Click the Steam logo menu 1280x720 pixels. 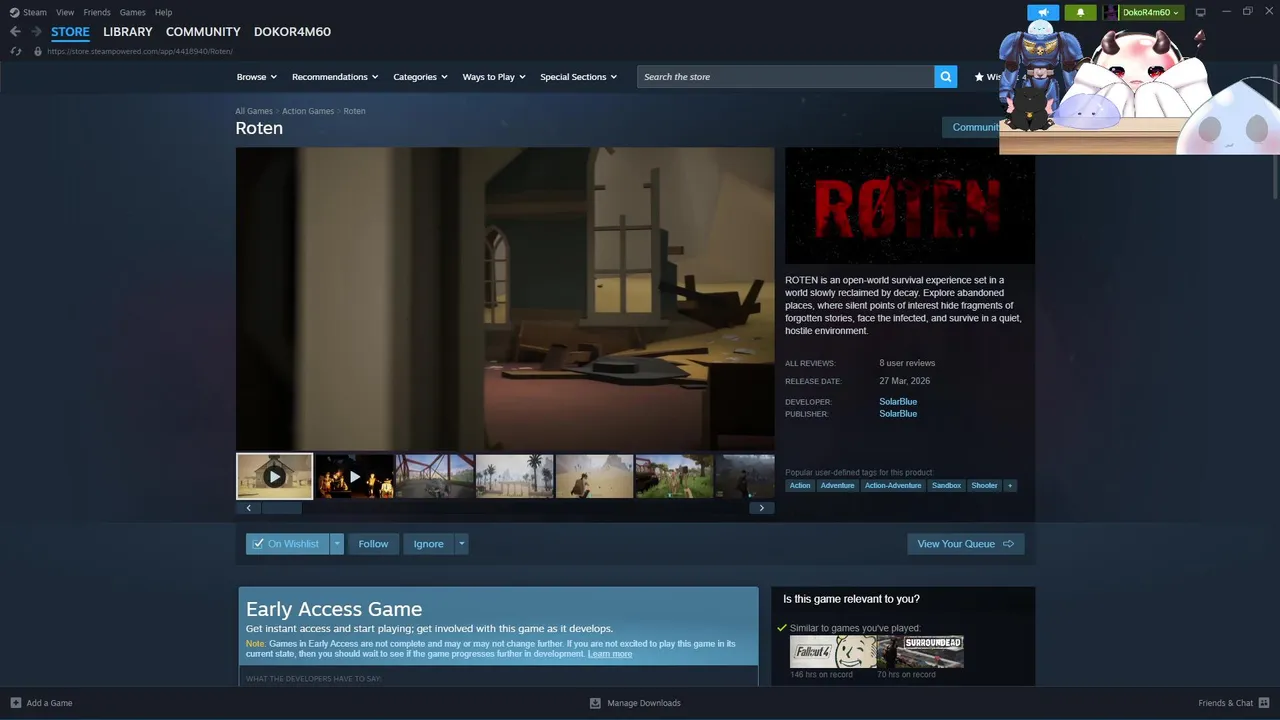pyautogui.click(x=28, y=12)
